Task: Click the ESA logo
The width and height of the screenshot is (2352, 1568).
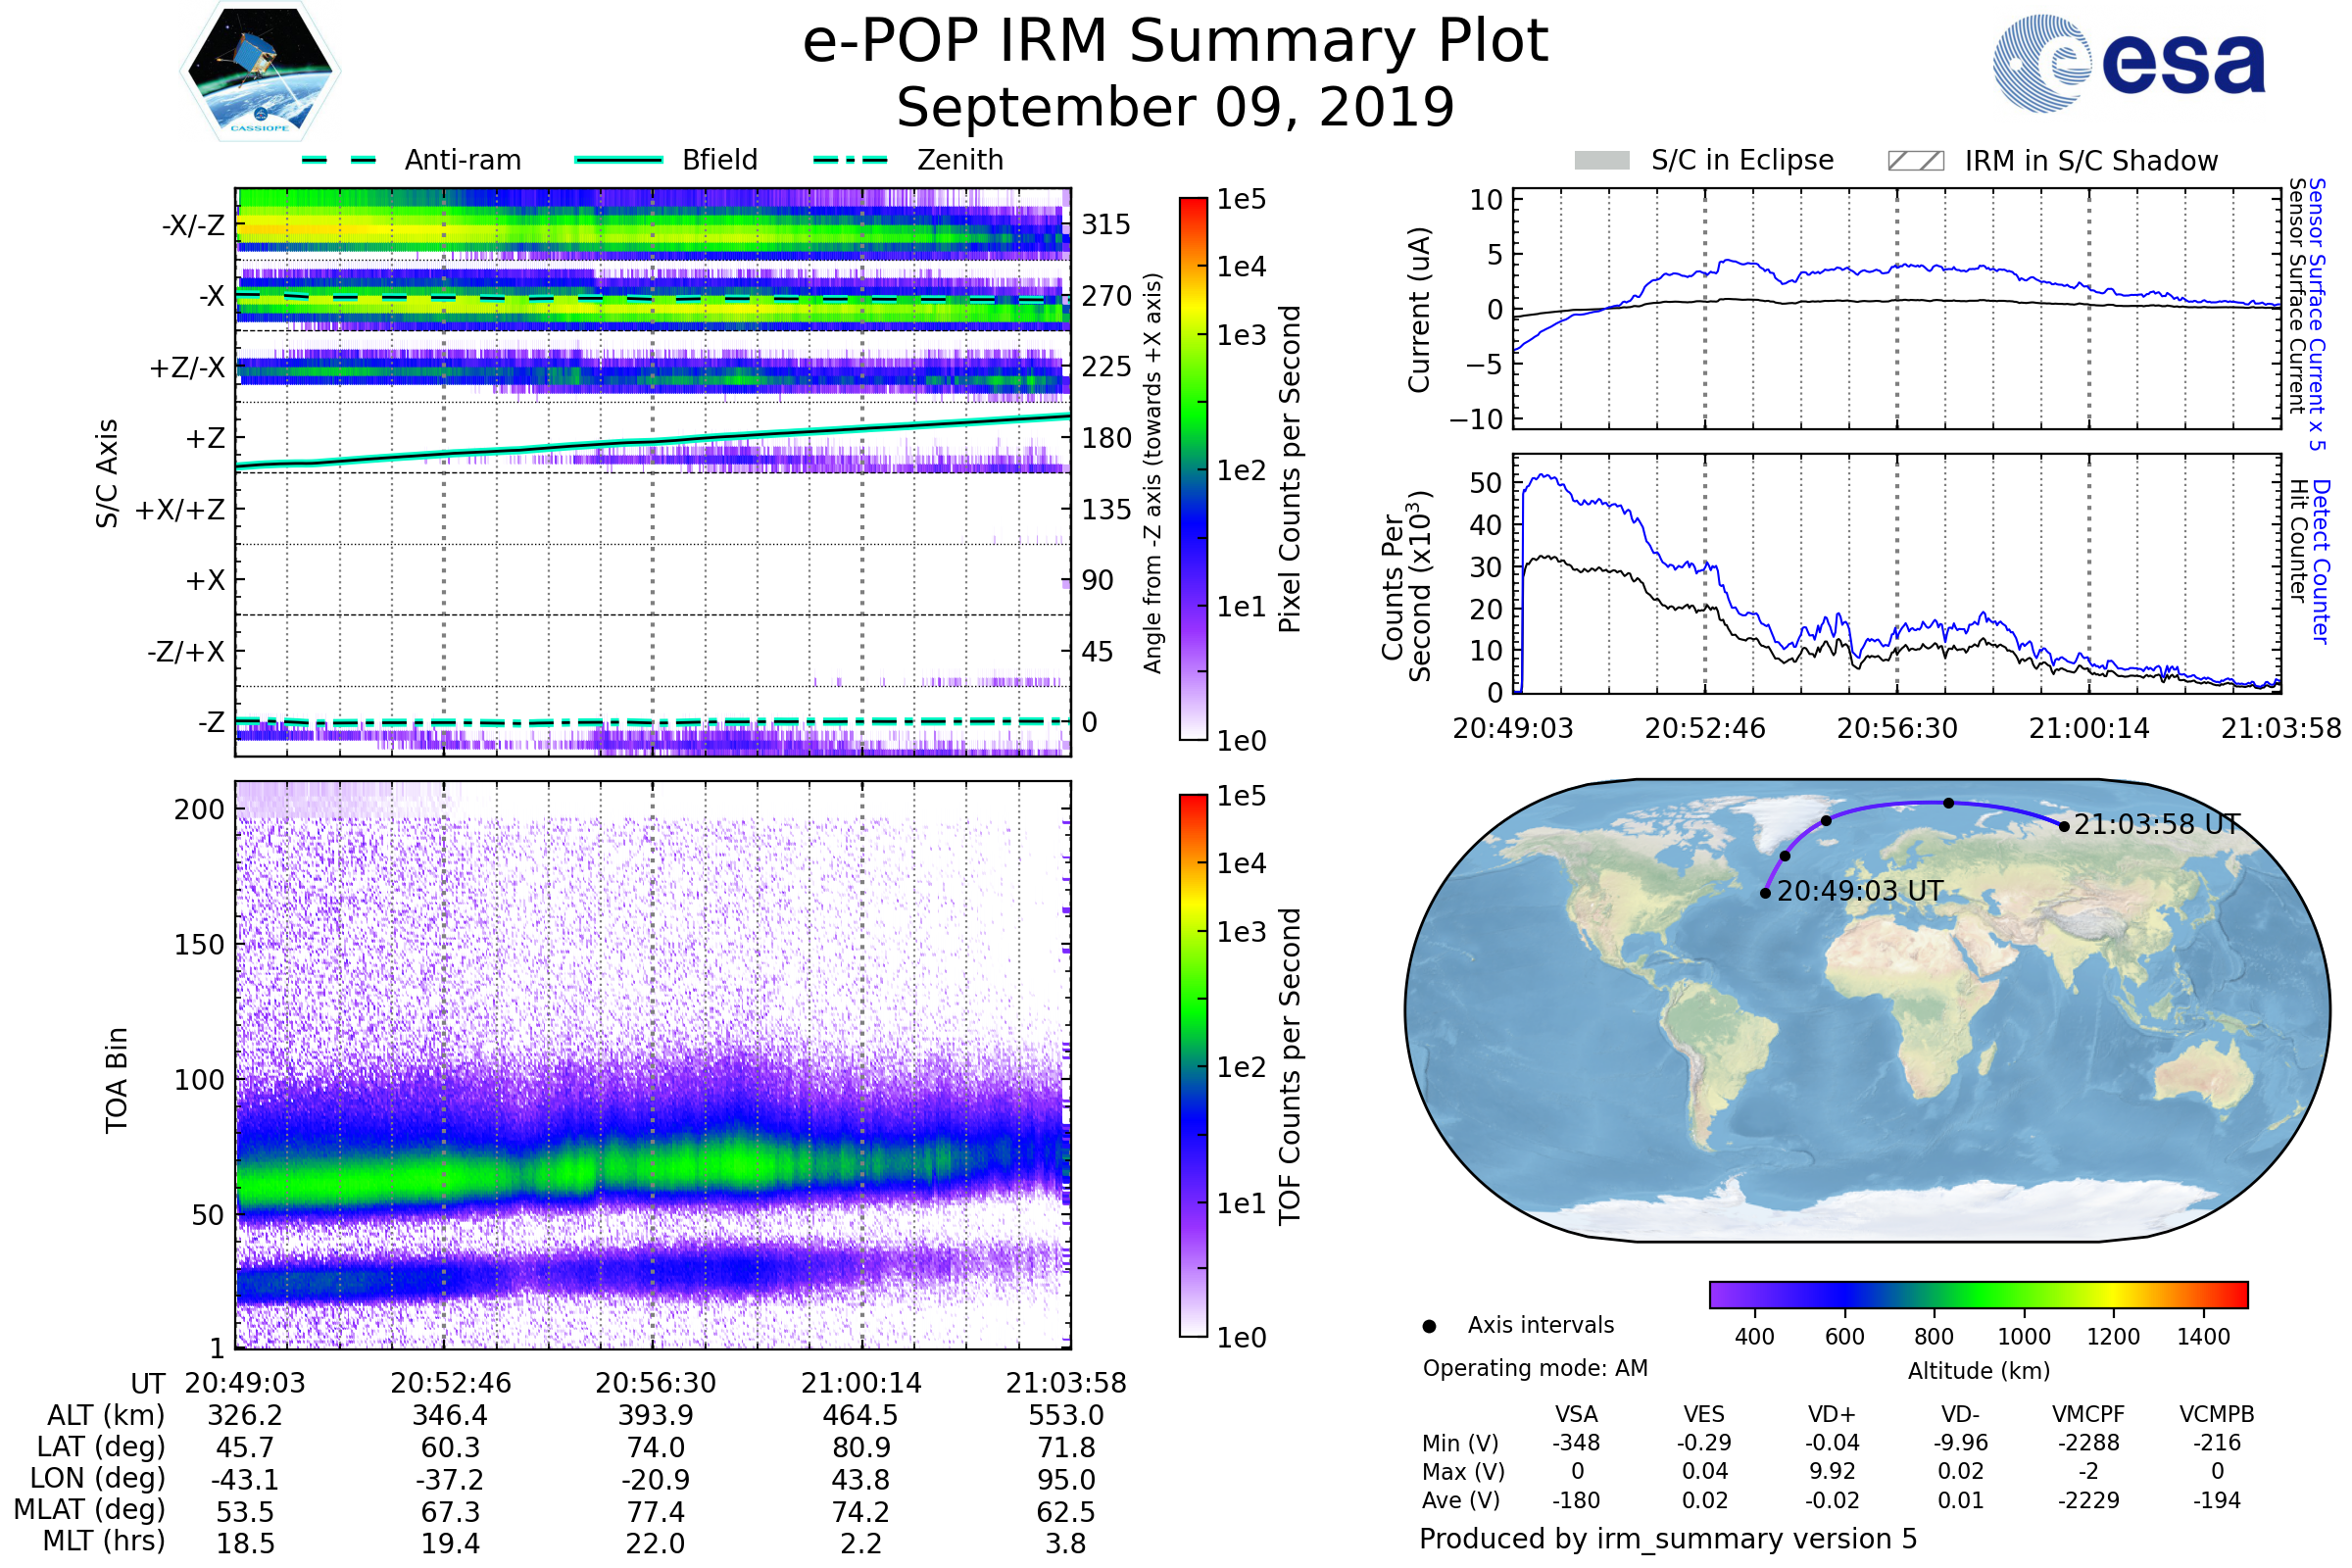Action: [2129, 64]
